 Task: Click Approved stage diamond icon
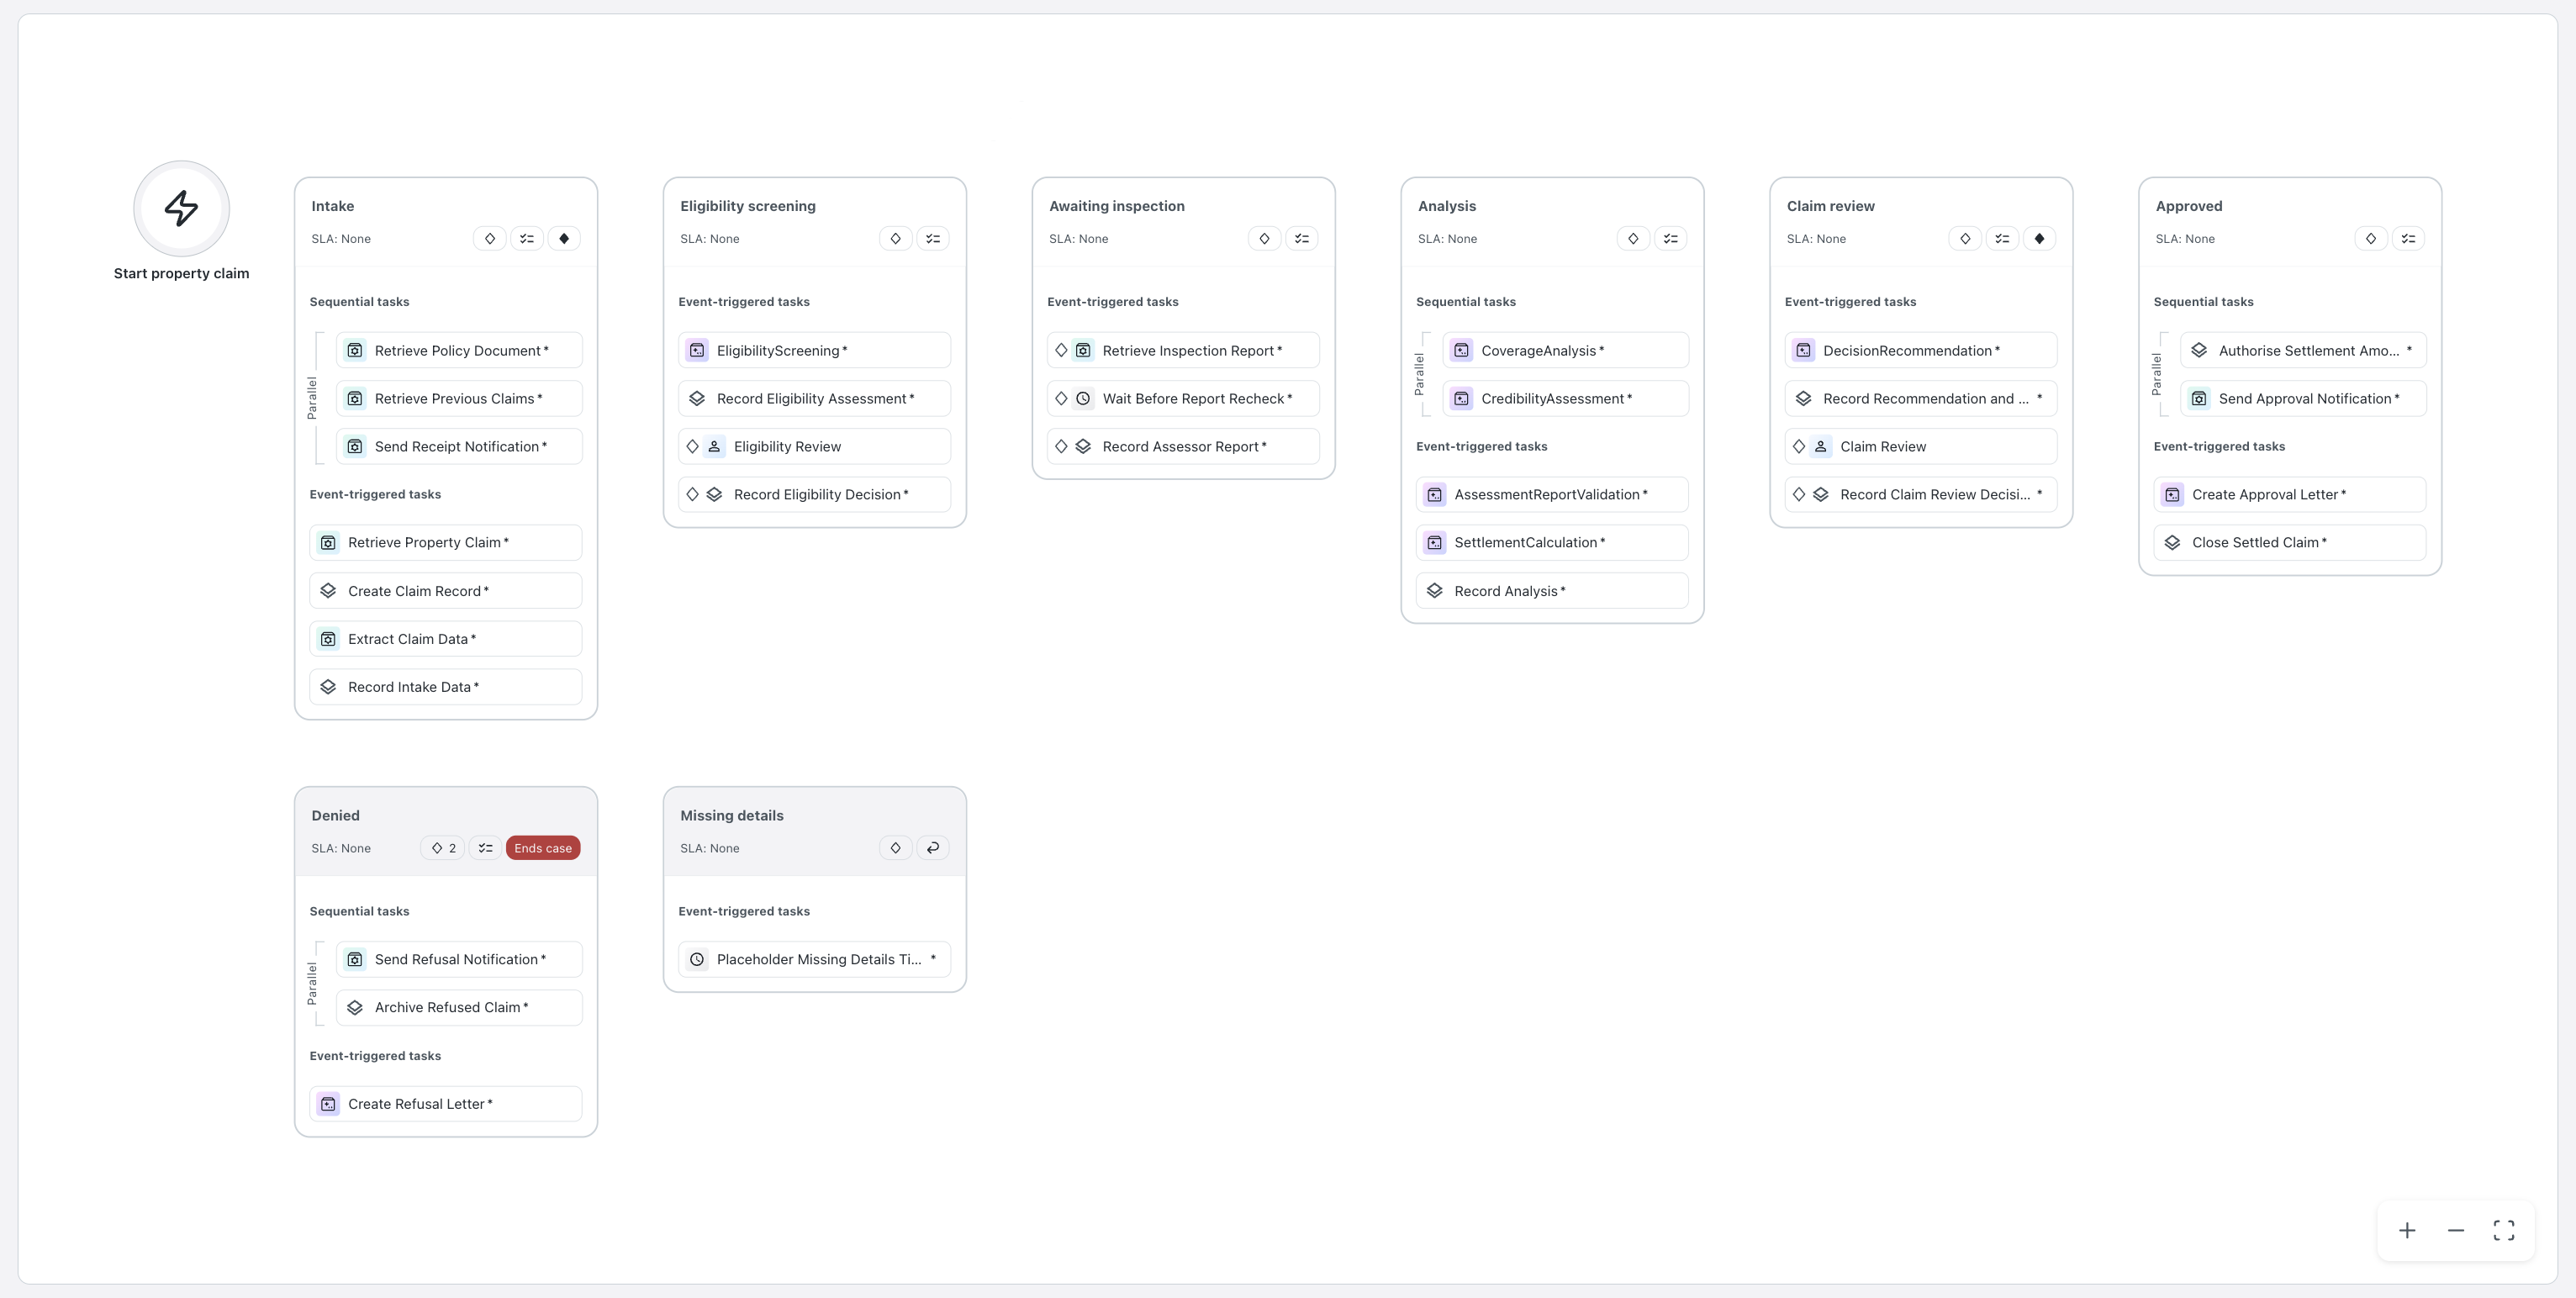tap(2371, 238)
